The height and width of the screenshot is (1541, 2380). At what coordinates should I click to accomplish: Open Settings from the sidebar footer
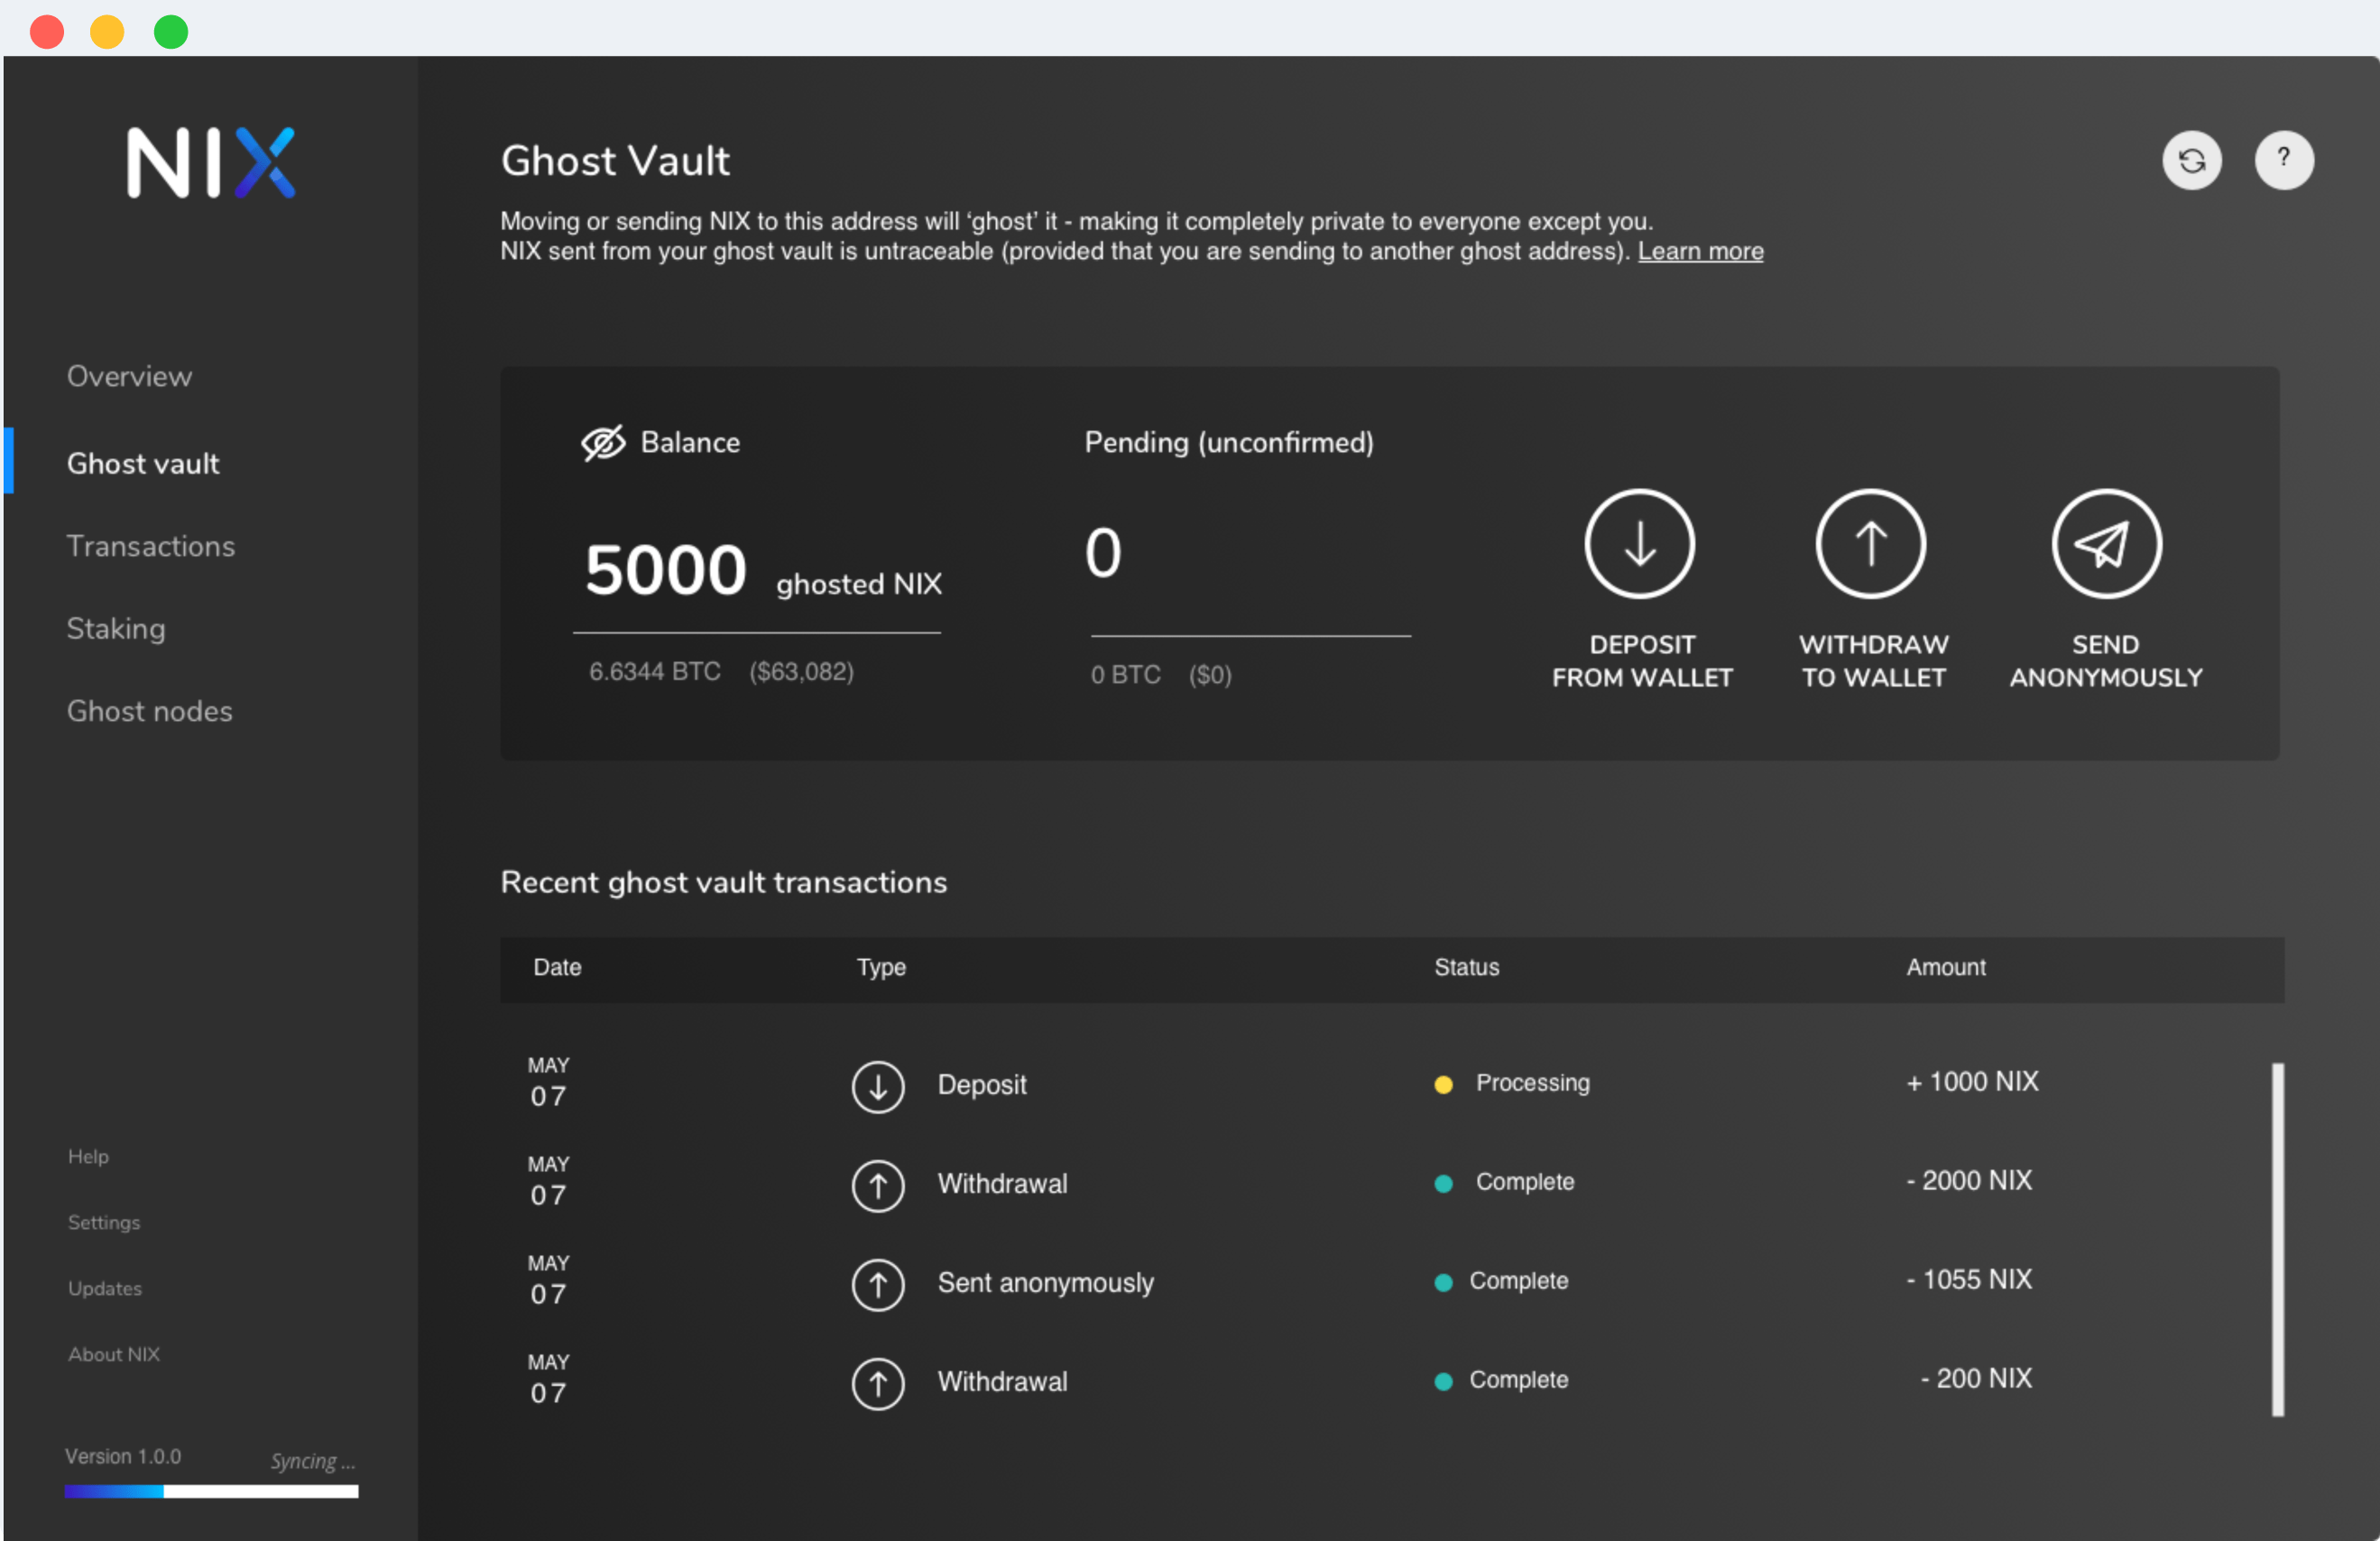pos(104,1222)
